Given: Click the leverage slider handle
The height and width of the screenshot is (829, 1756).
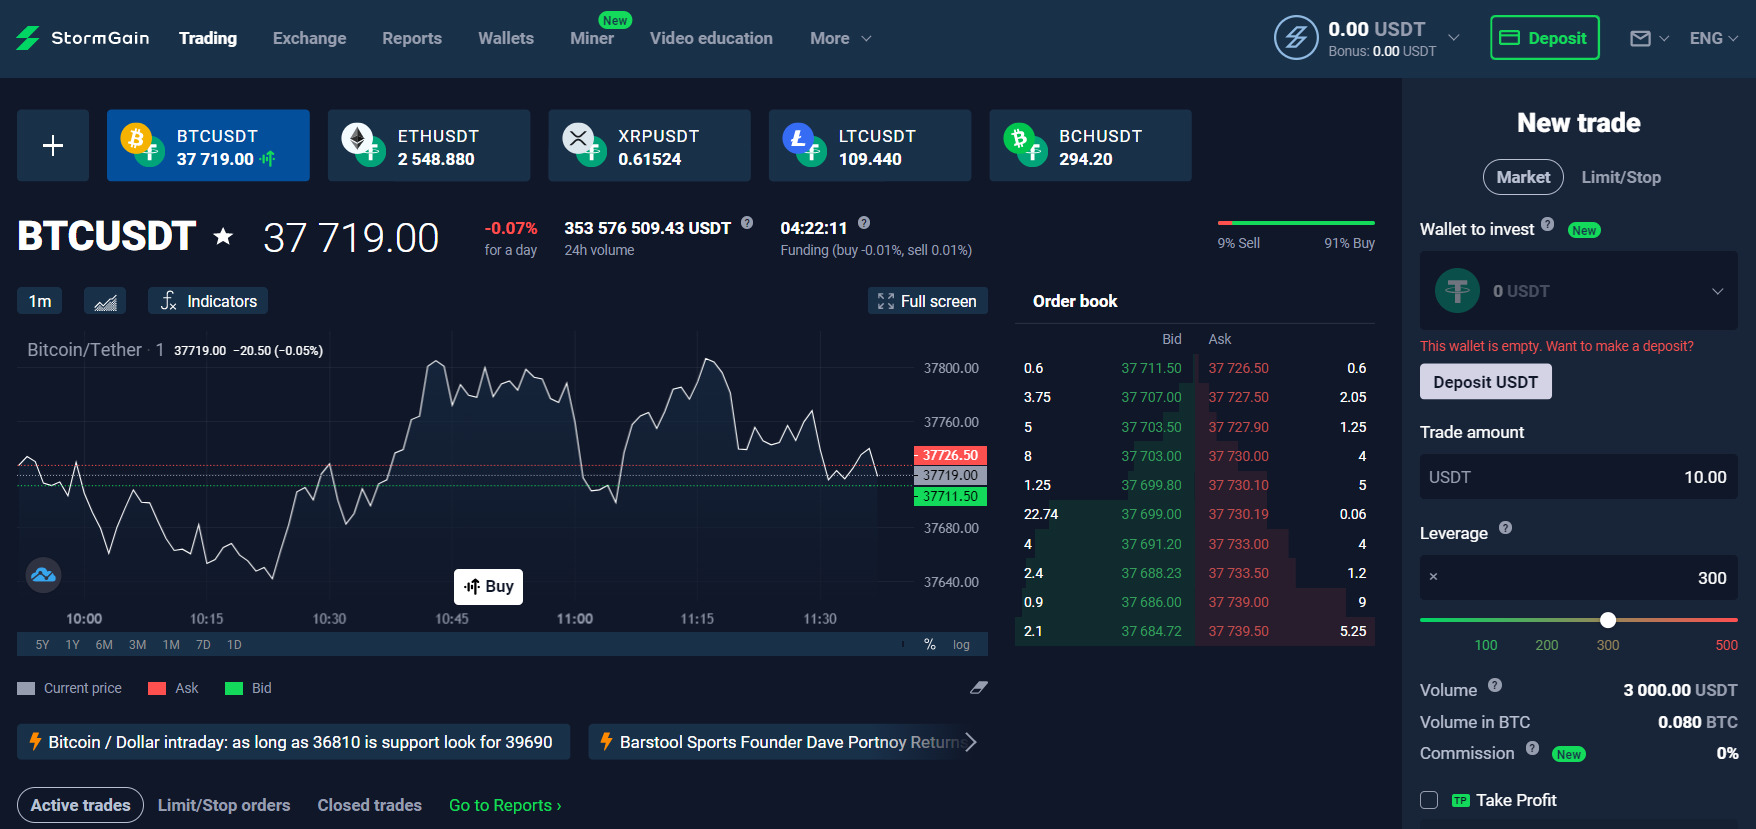Looking at the screenshot, I should click(1608, 620).
